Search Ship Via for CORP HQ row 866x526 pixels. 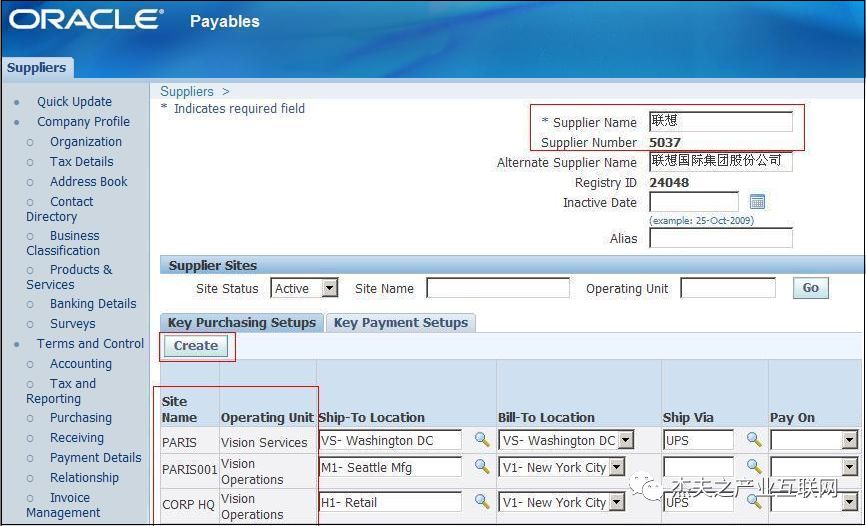coord(754,502)
